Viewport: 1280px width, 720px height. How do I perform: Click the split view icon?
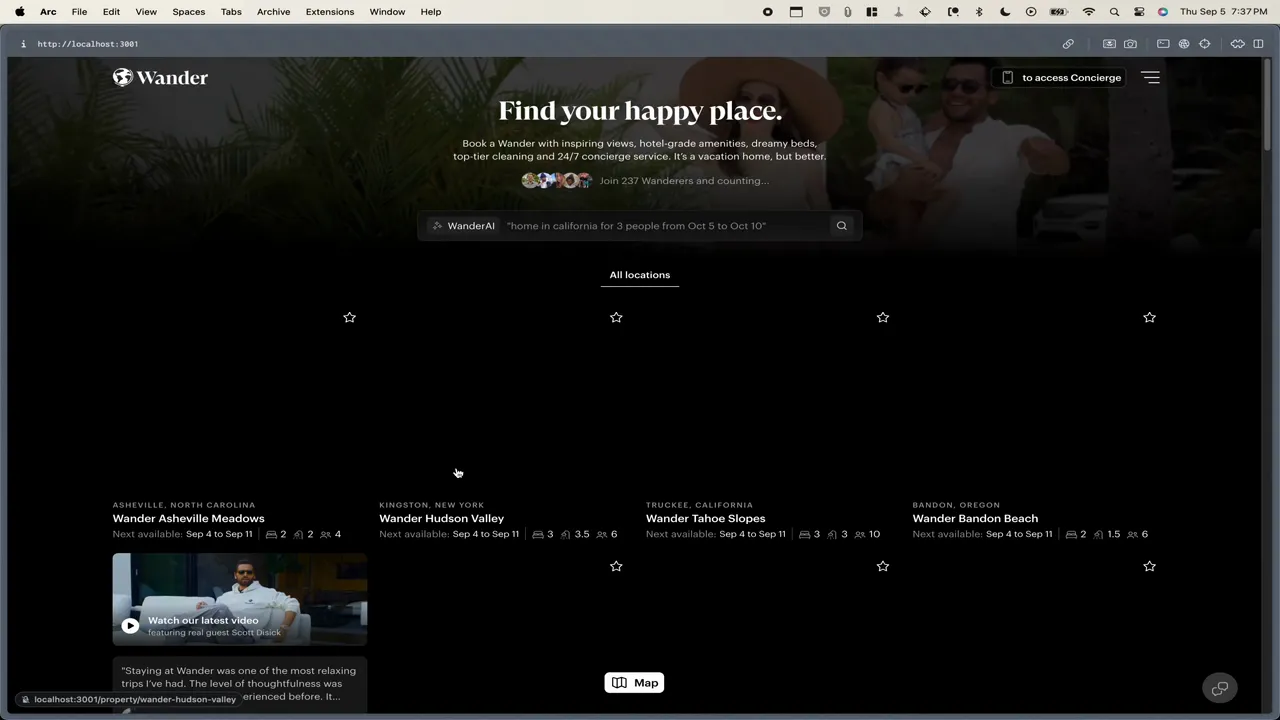click(x=1258, y=44)
